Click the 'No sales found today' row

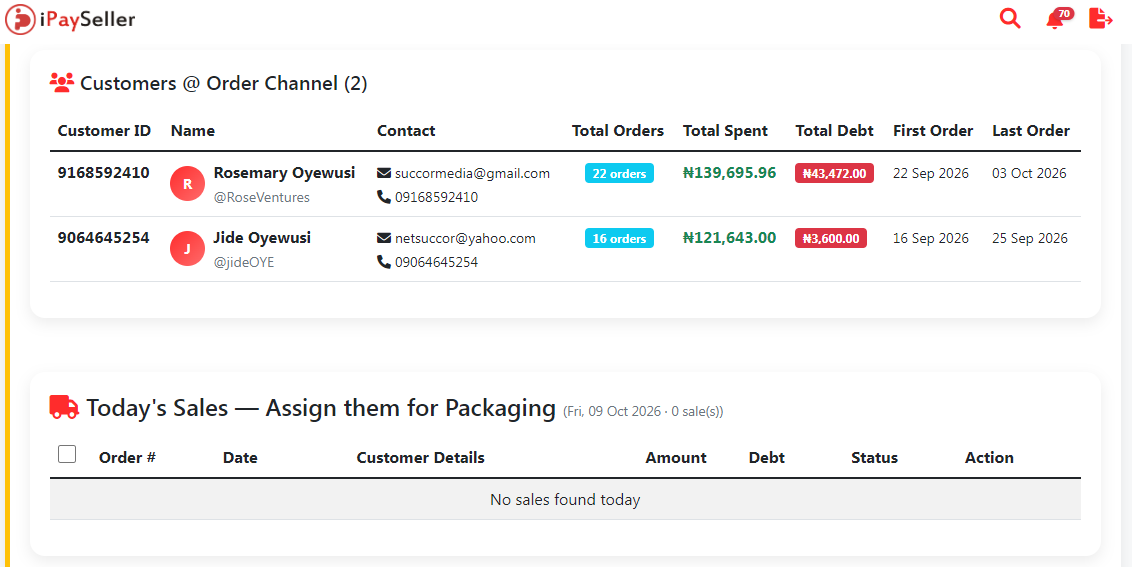pos(565,499)
